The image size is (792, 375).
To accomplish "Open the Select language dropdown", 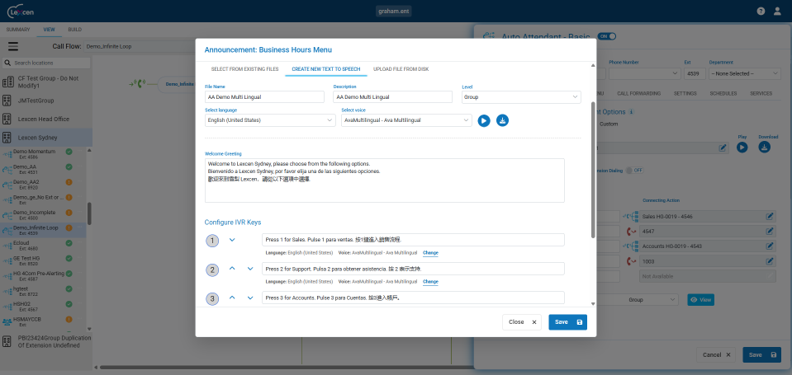I will coord(270,120).
